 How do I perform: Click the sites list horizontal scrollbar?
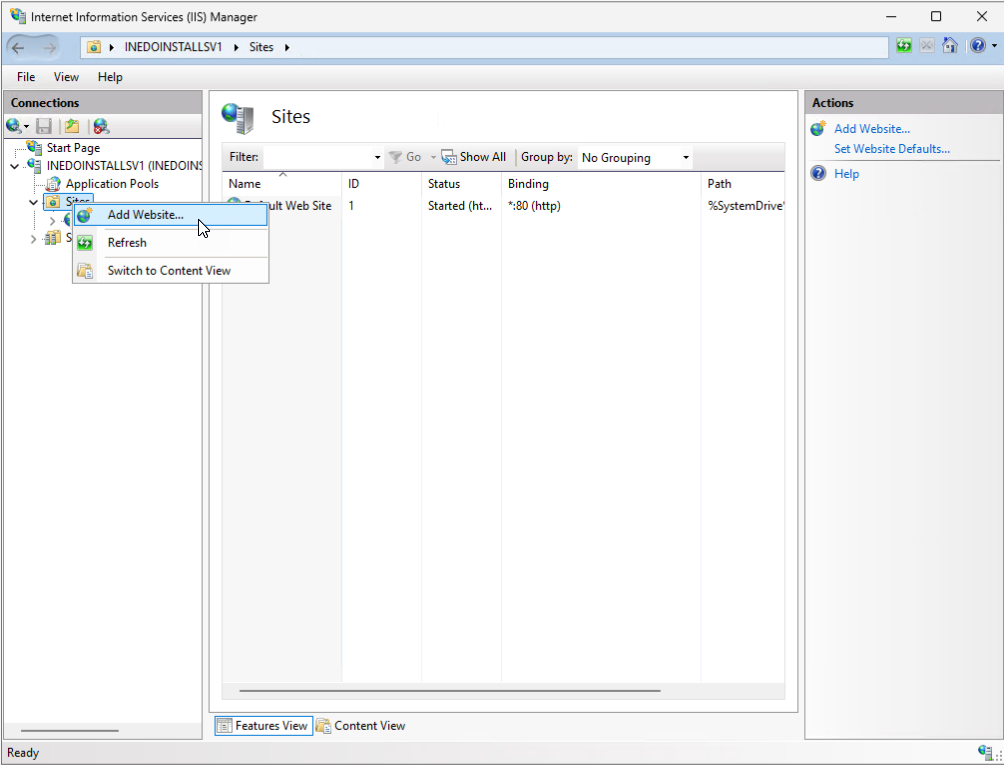coord(449,691)
